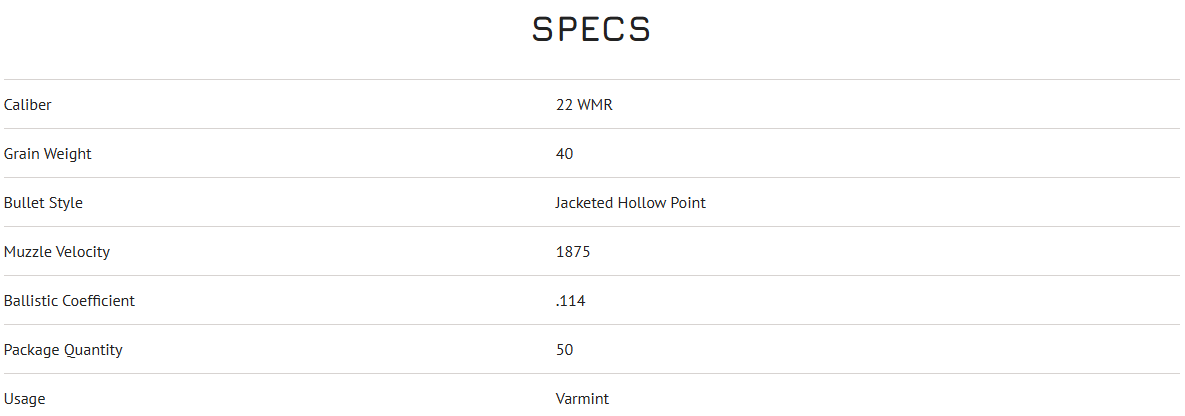1185x416 pixels.
Task: Click the word Quantity in the label
Action: tap(95, 350)
